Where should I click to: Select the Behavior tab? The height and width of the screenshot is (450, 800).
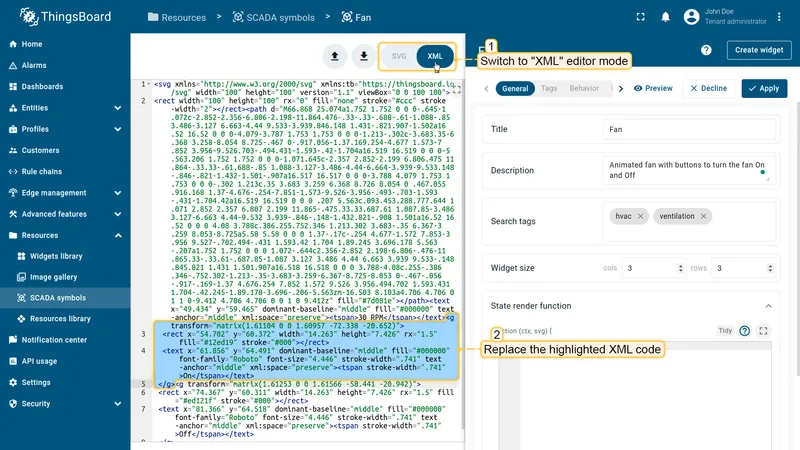(584, 88)
